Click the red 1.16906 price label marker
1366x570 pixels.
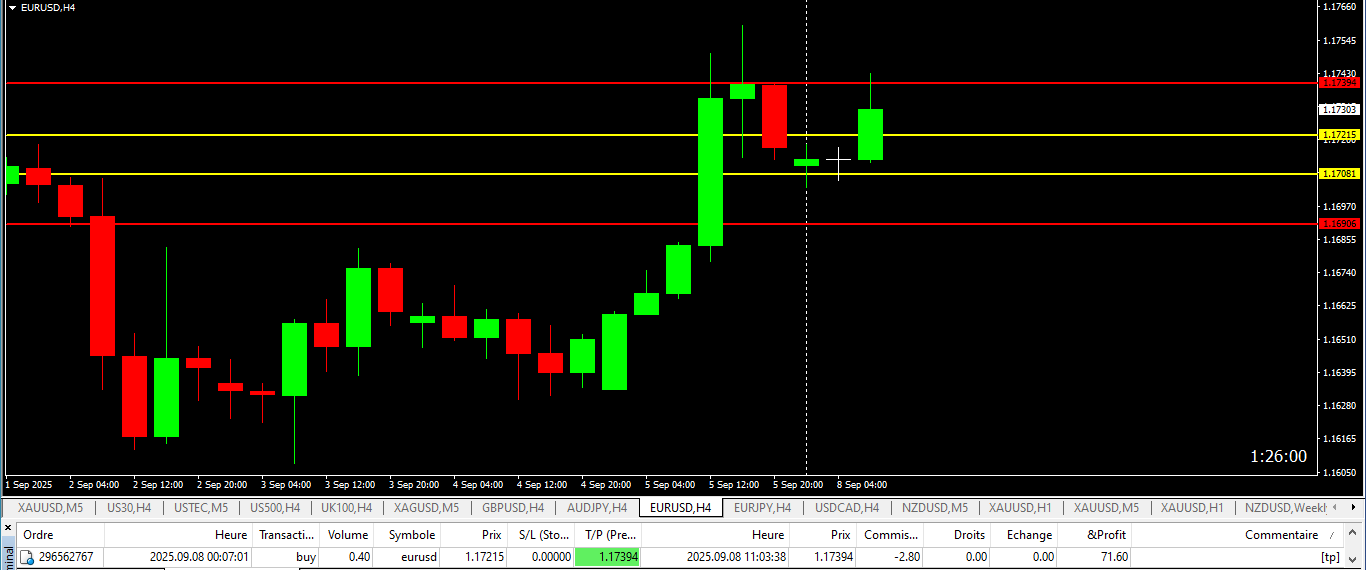coord(1339,224)
